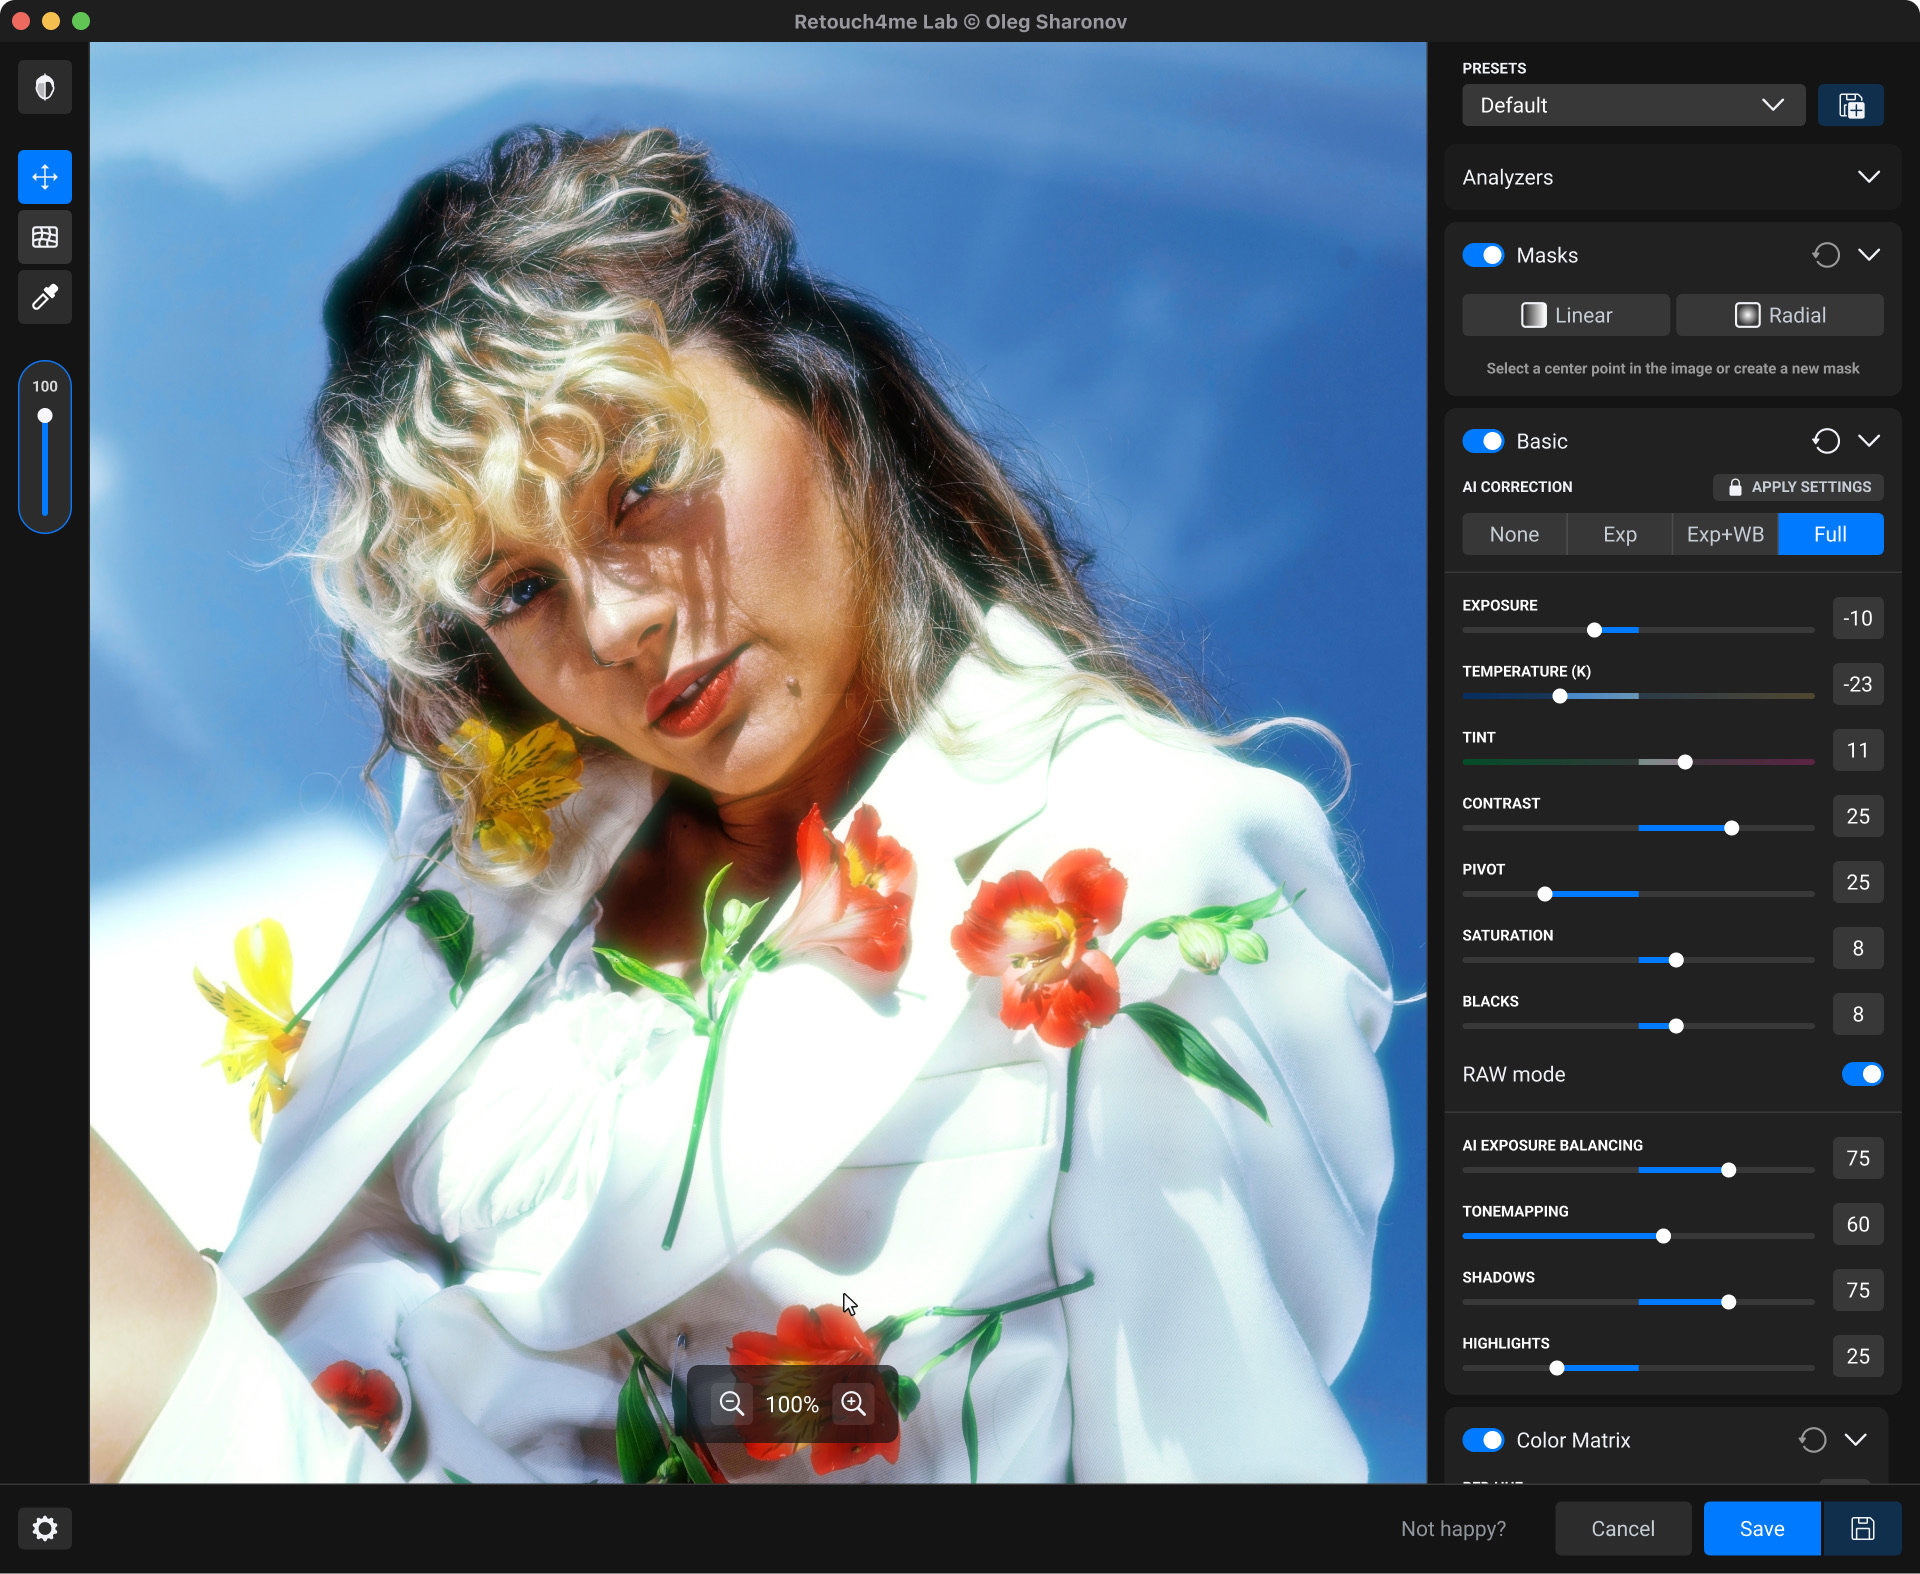The width and height of the screenshot is (1920, 1574).
Task: Zoom in with the magnifier plus icon
Action: tap(853, 1403)
